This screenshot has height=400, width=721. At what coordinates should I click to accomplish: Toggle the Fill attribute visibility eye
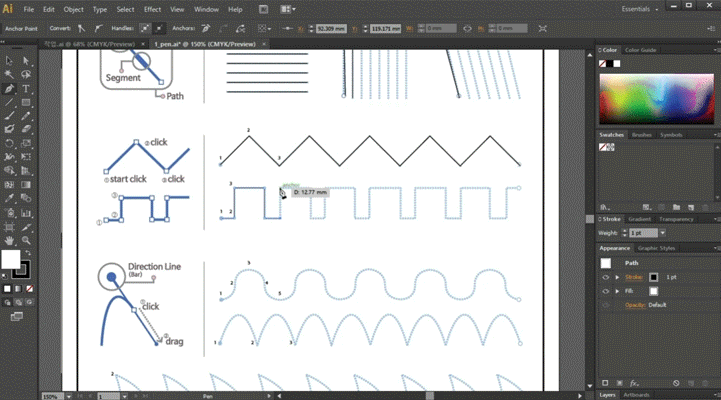click(606, 291)
